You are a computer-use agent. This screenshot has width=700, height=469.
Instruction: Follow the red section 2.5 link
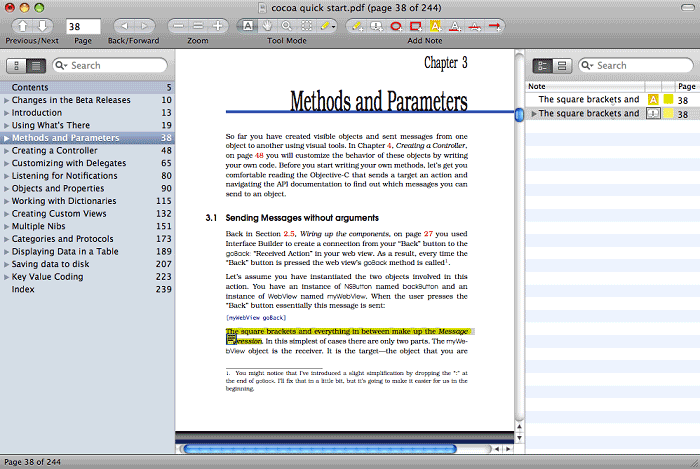[x=289, y=234]
